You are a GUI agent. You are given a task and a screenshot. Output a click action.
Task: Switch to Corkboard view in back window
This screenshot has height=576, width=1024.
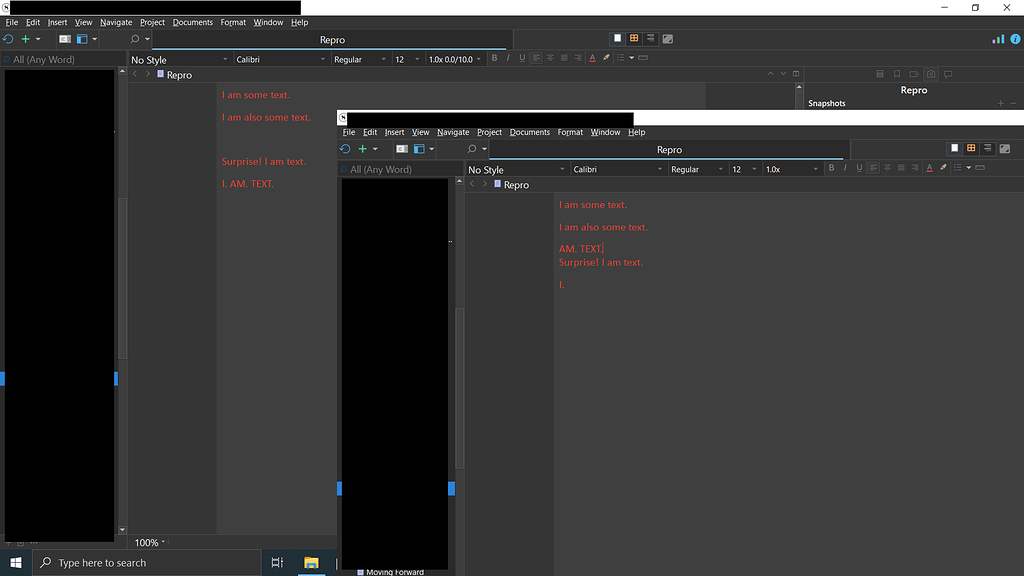point(633,39)
